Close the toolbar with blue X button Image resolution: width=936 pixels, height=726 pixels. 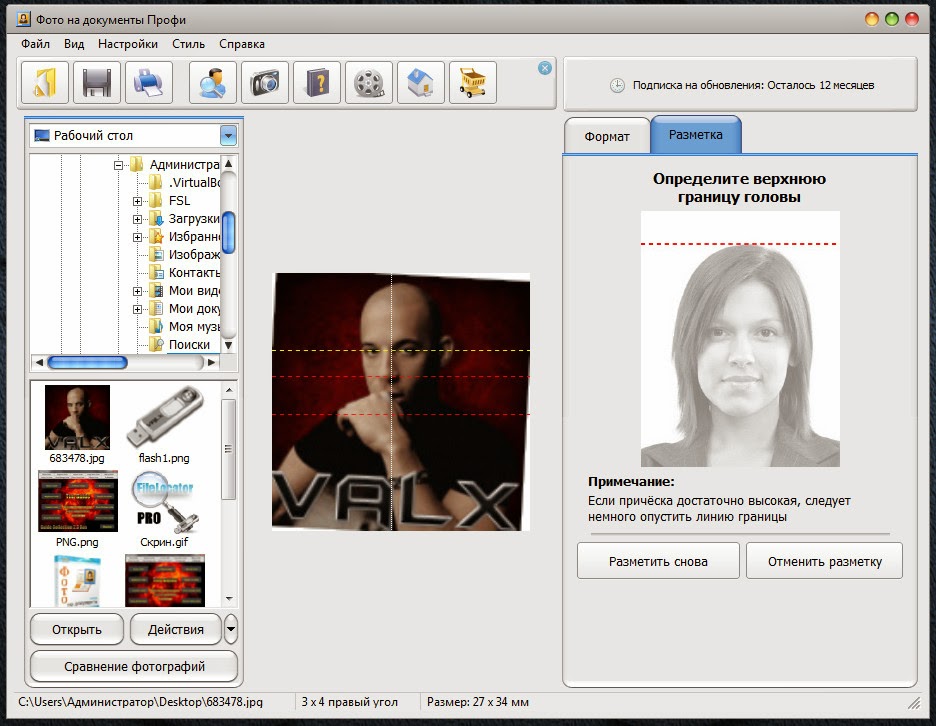click(544, 68)
